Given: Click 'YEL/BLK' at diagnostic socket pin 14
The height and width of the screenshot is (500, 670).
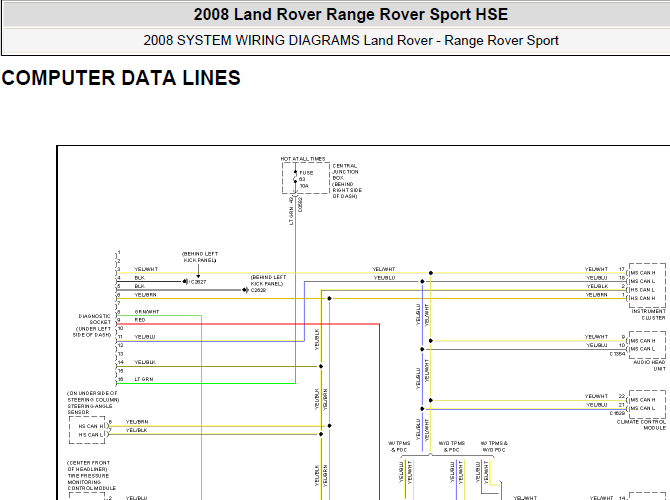Looking at the screenshot, I should click(145, 362).
